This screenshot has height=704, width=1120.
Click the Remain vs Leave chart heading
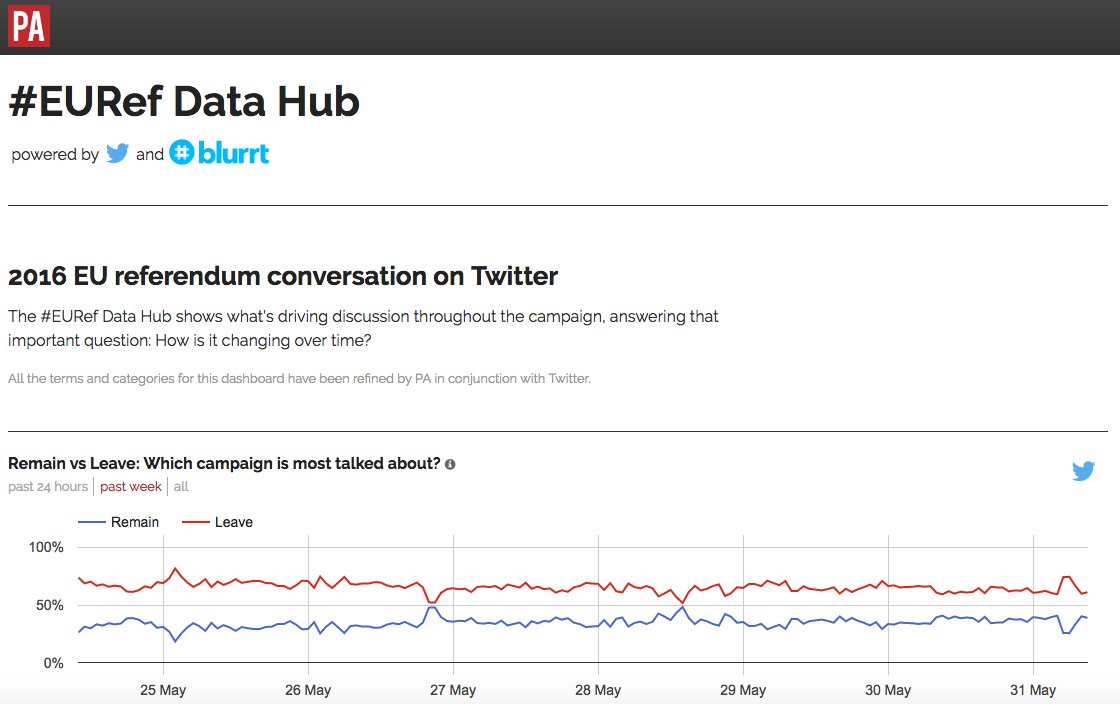pyautogui.click(x=224, y=463)
